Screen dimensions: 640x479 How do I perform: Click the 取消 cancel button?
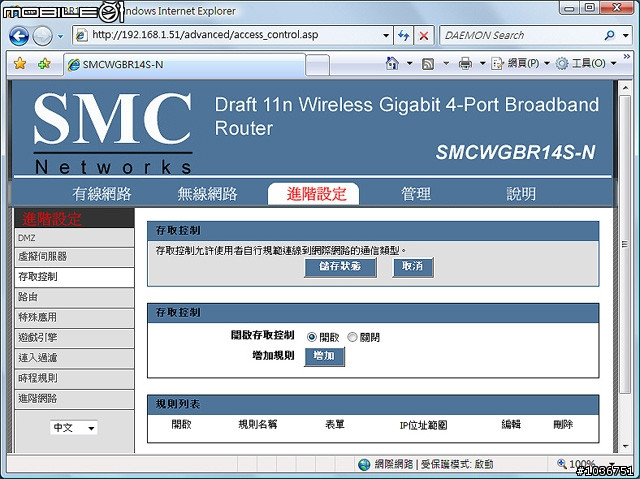click(413, 267)
